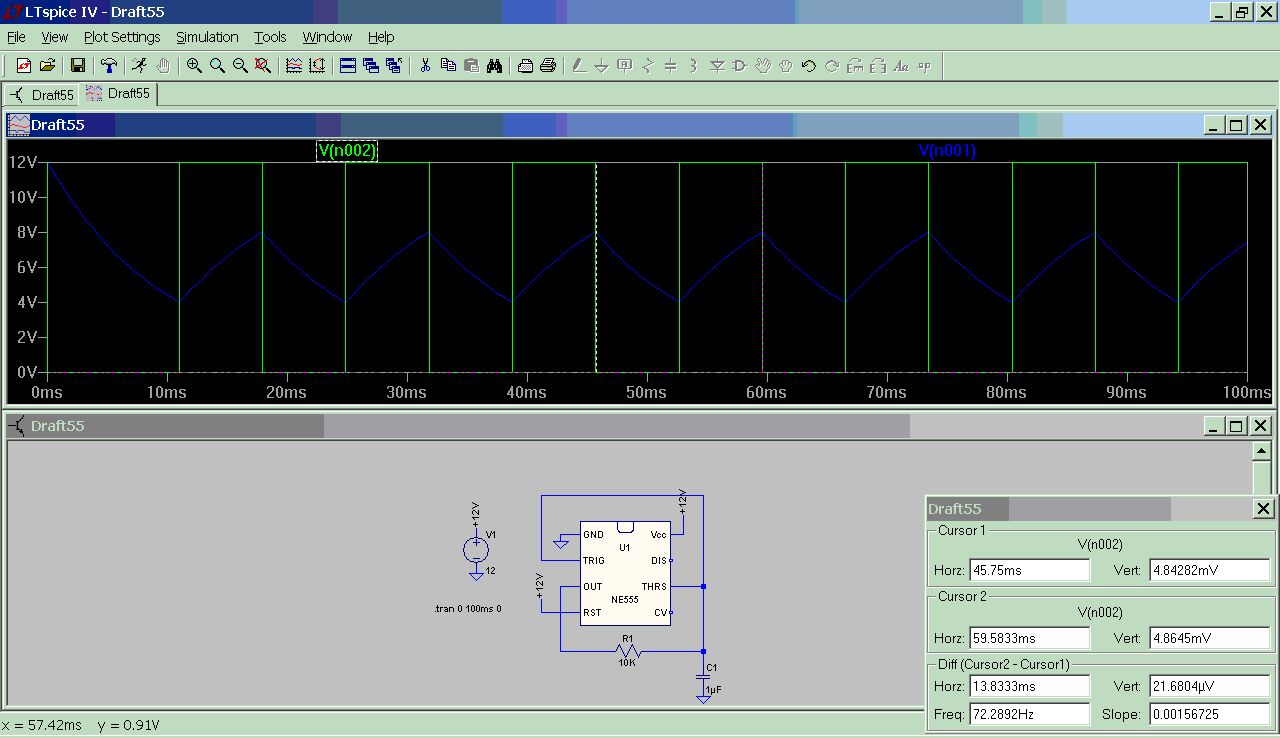This screenshot has height=738, width=1280.
Task: Select the V(n001) trace label
Action: tap(946, 151)
